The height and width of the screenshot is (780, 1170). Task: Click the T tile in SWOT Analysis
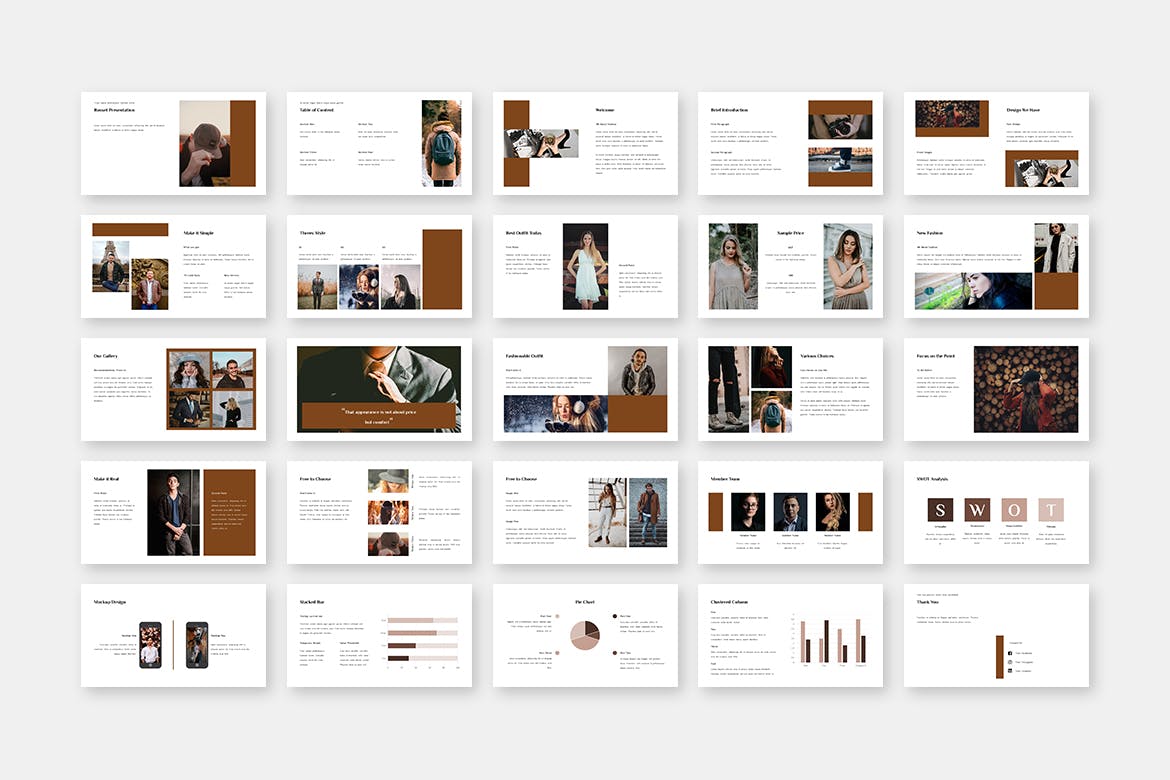[1050, 510]
